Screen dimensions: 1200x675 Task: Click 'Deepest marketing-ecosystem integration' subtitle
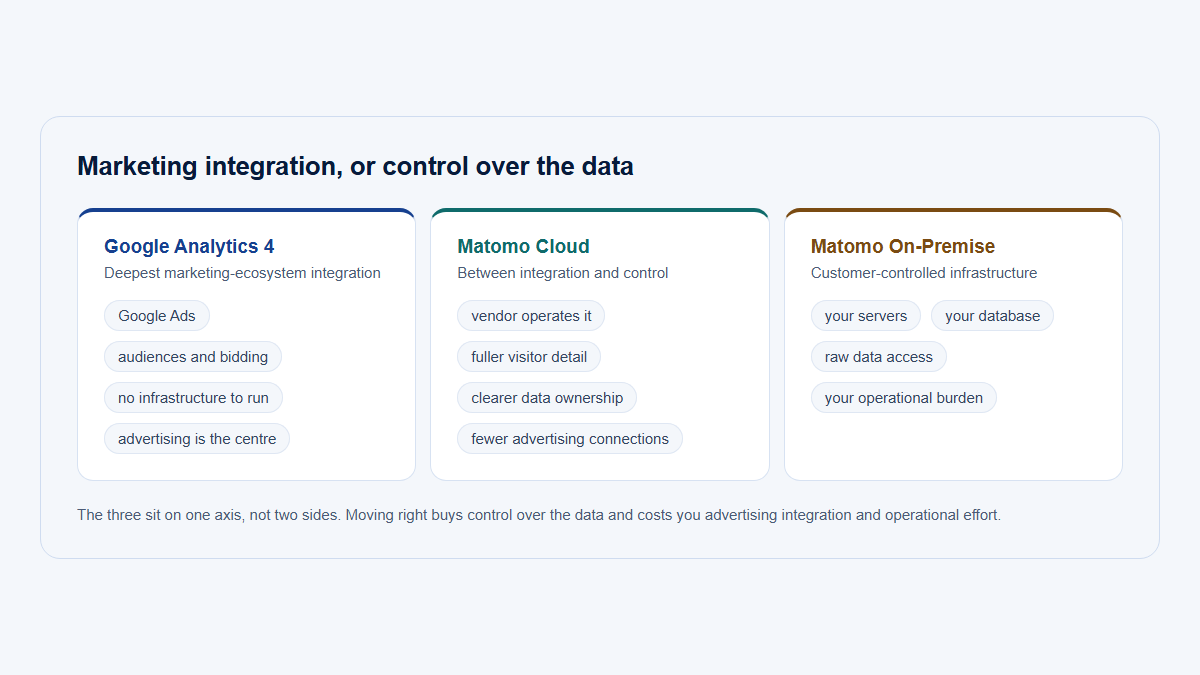pyautogui.click(x=242, y=273)
